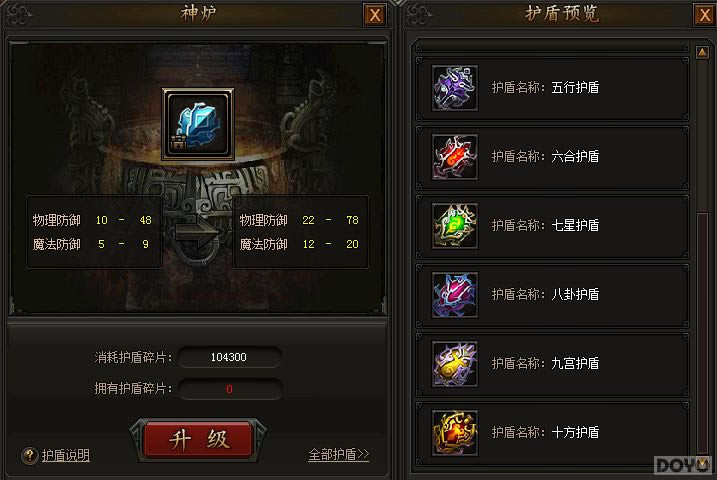Image resolution: width=717 pixels, height=480 pixels.
Task: Select the 八卦护盾 magenta shield icon
Action: [455, 295]
